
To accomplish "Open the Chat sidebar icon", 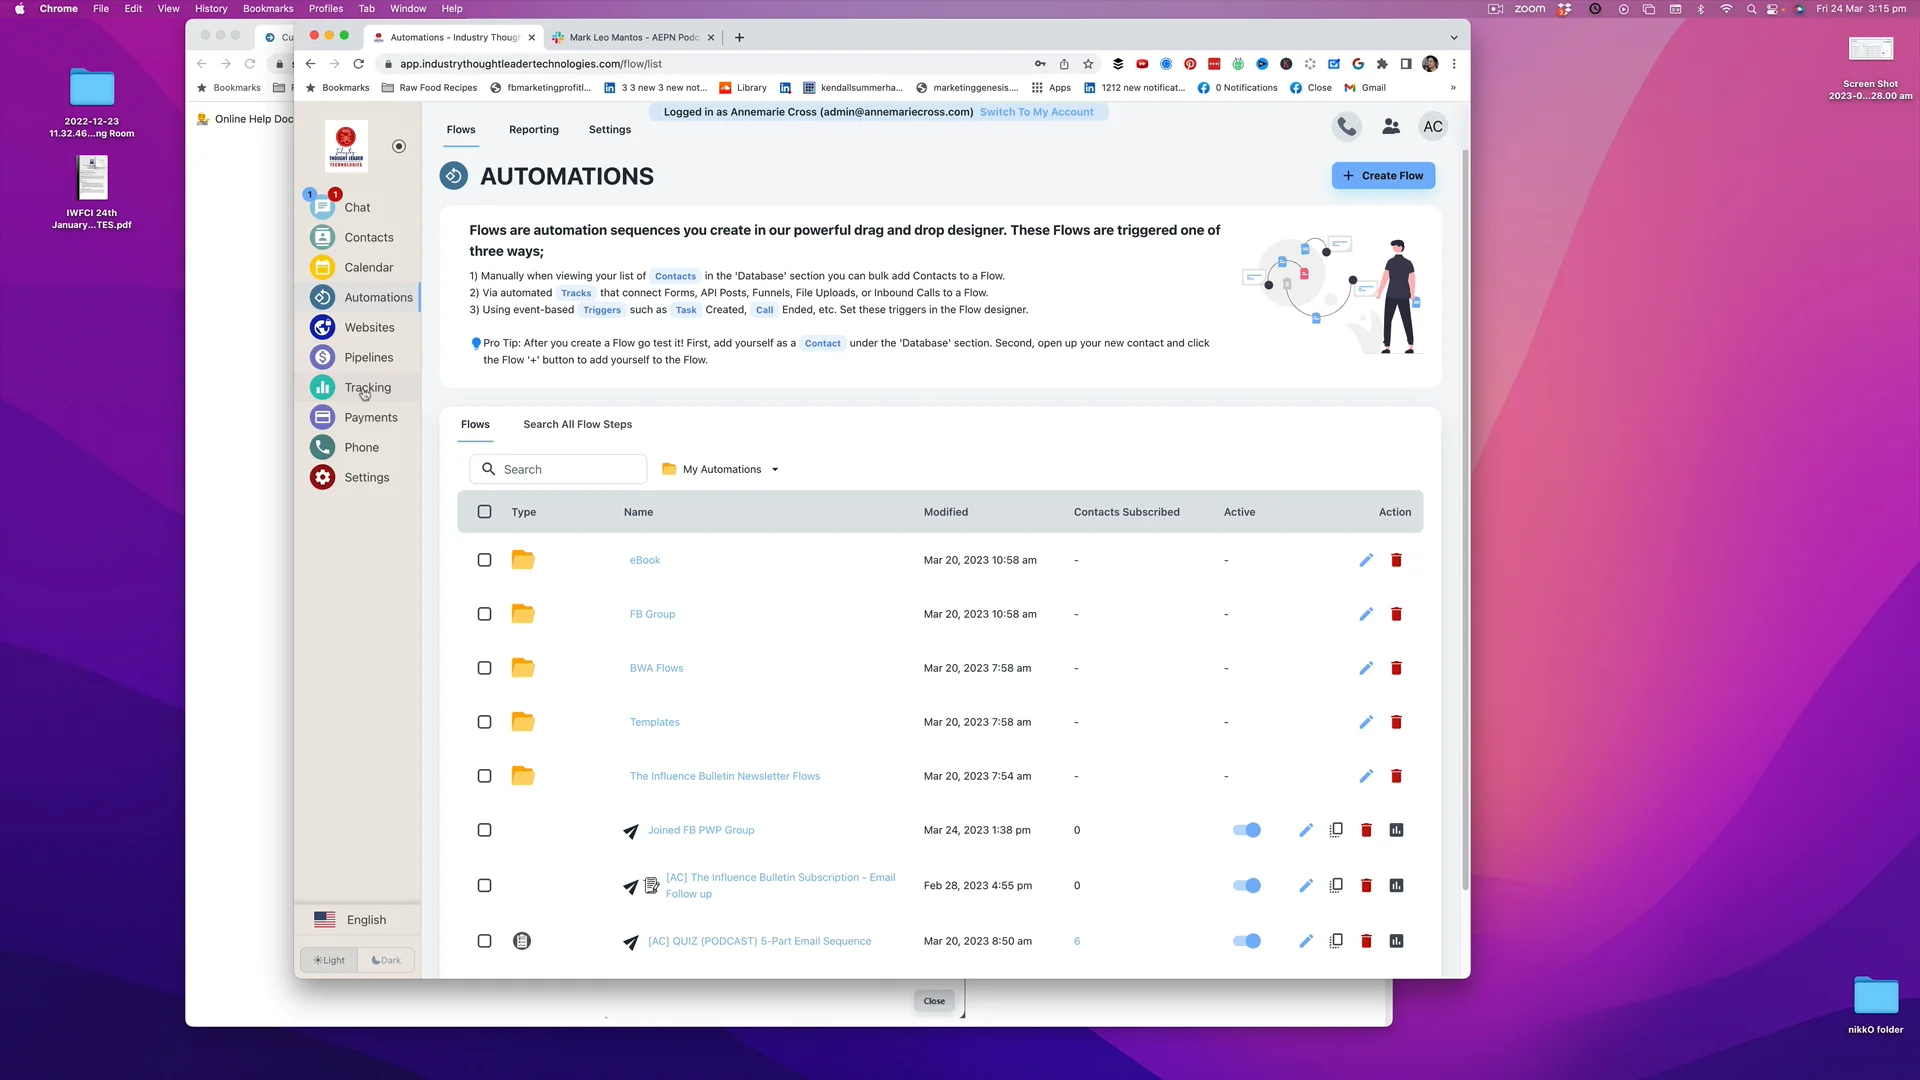I will click(322, 207).
